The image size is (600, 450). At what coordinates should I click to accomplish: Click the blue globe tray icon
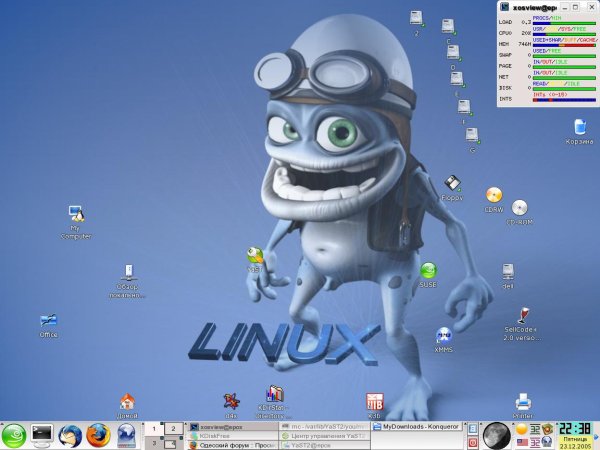point(548,443)
